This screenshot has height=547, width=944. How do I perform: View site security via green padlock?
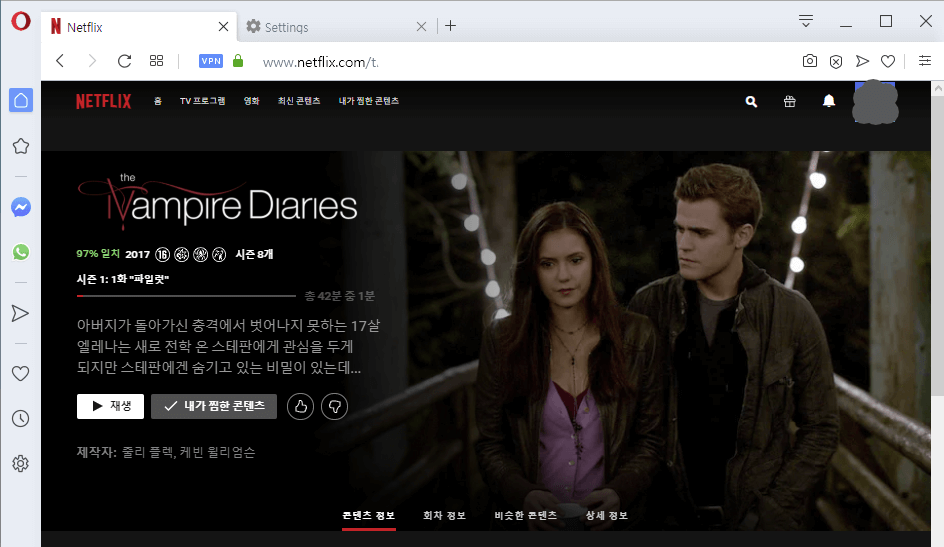[238, 61]
